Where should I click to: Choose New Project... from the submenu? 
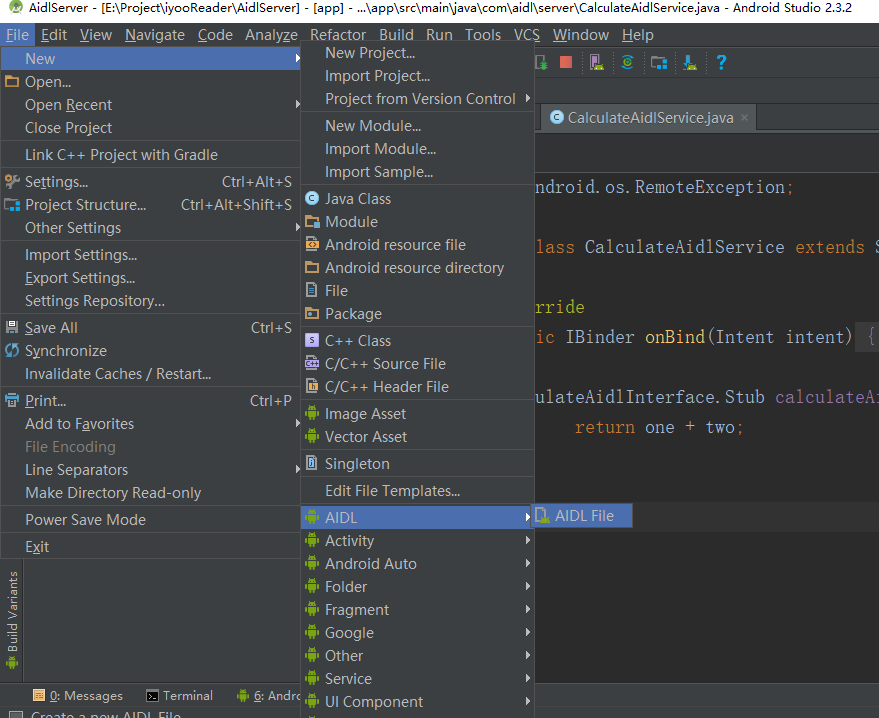pos(418,53)
